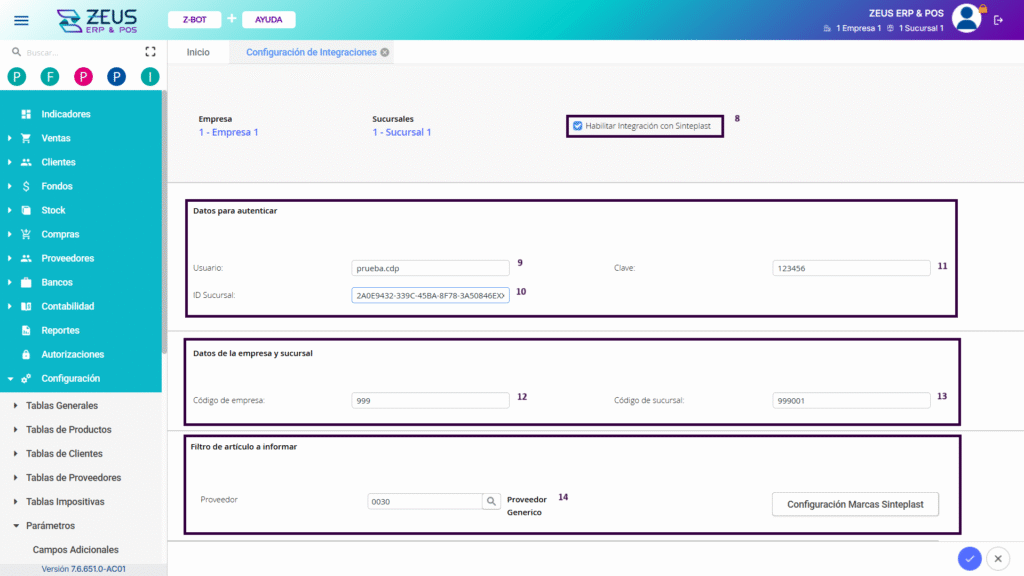Viewport: 1024px width, 576px height.
Task: Click the first teal P shortcut circle
Action: (x=17, y=77)
